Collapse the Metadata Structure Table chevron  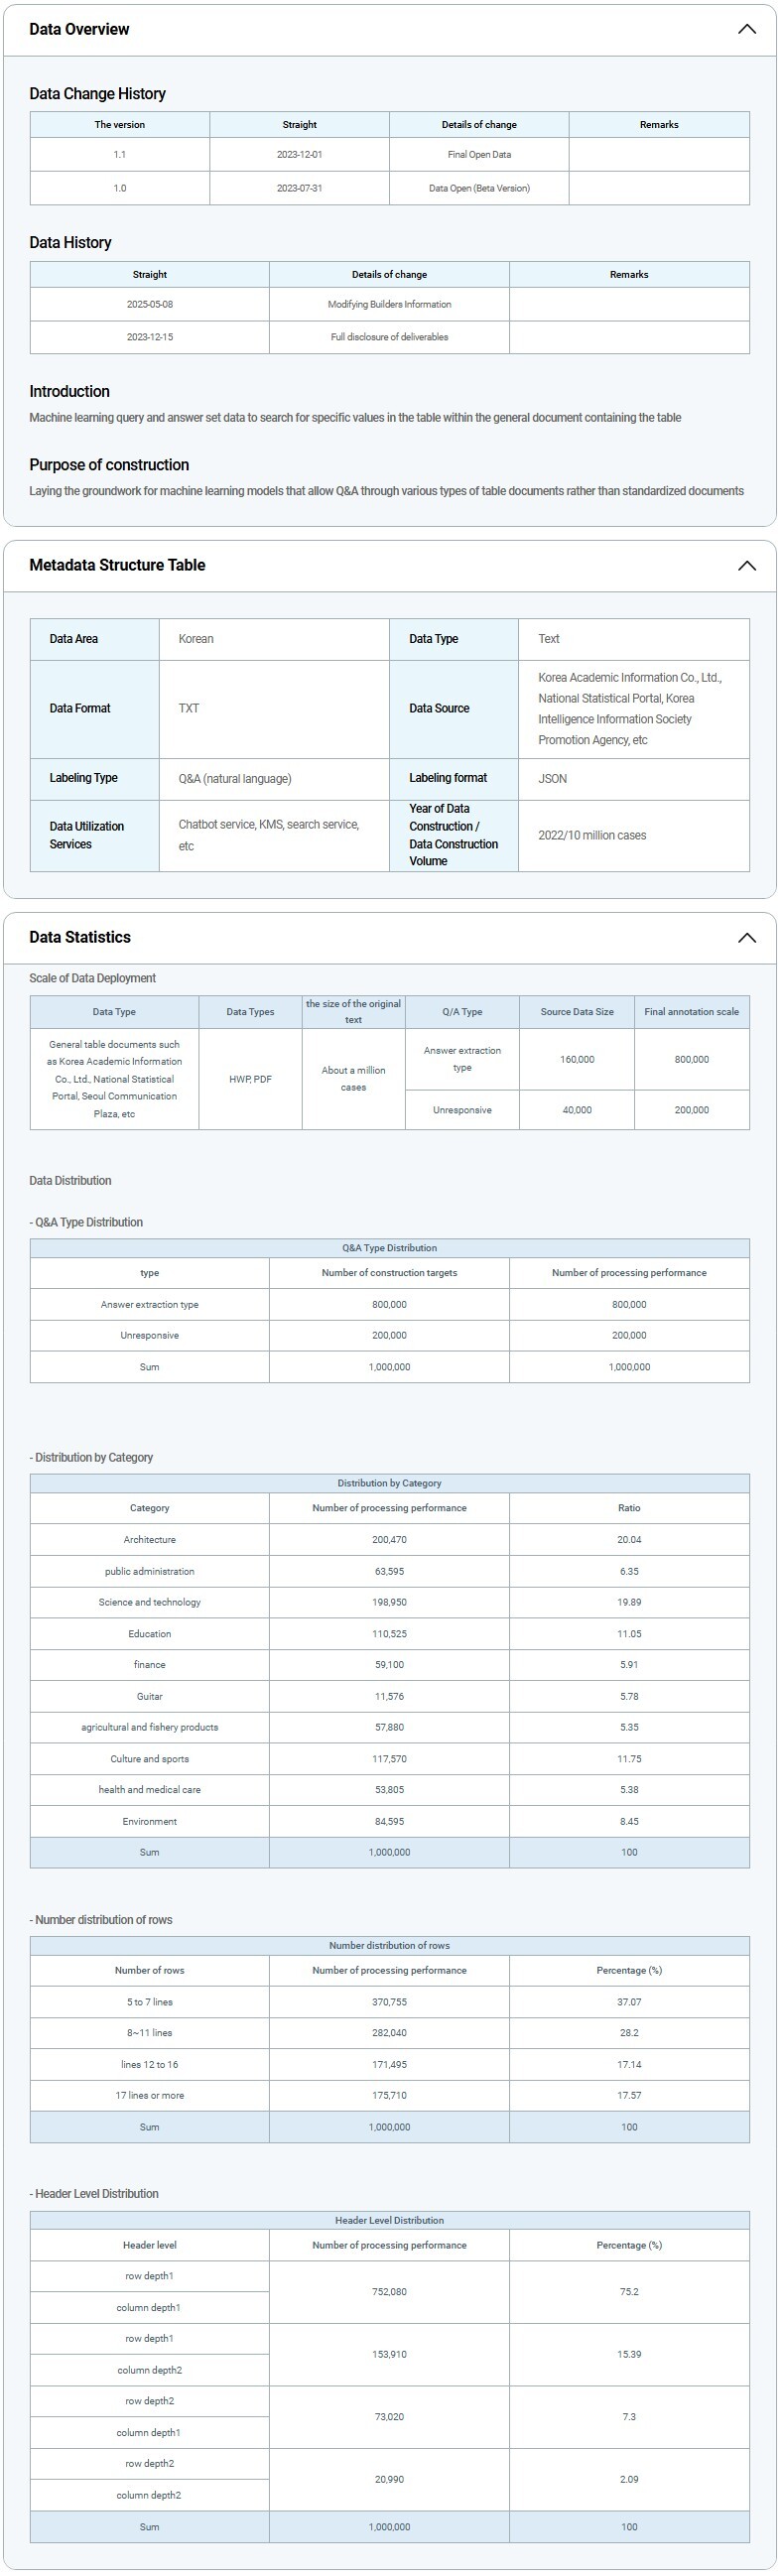(746, 565)
